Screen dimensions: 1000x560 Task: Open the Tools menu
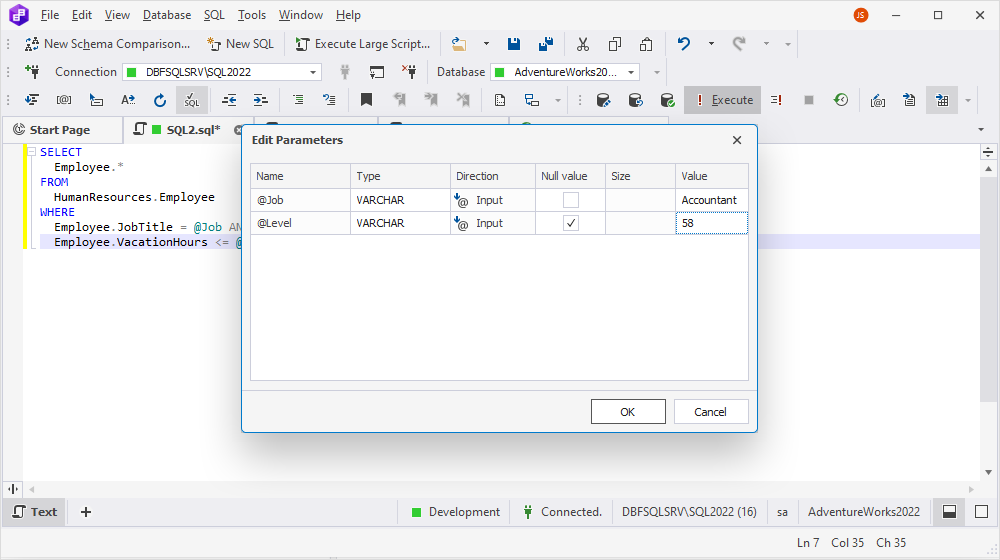tap(252, 15)
